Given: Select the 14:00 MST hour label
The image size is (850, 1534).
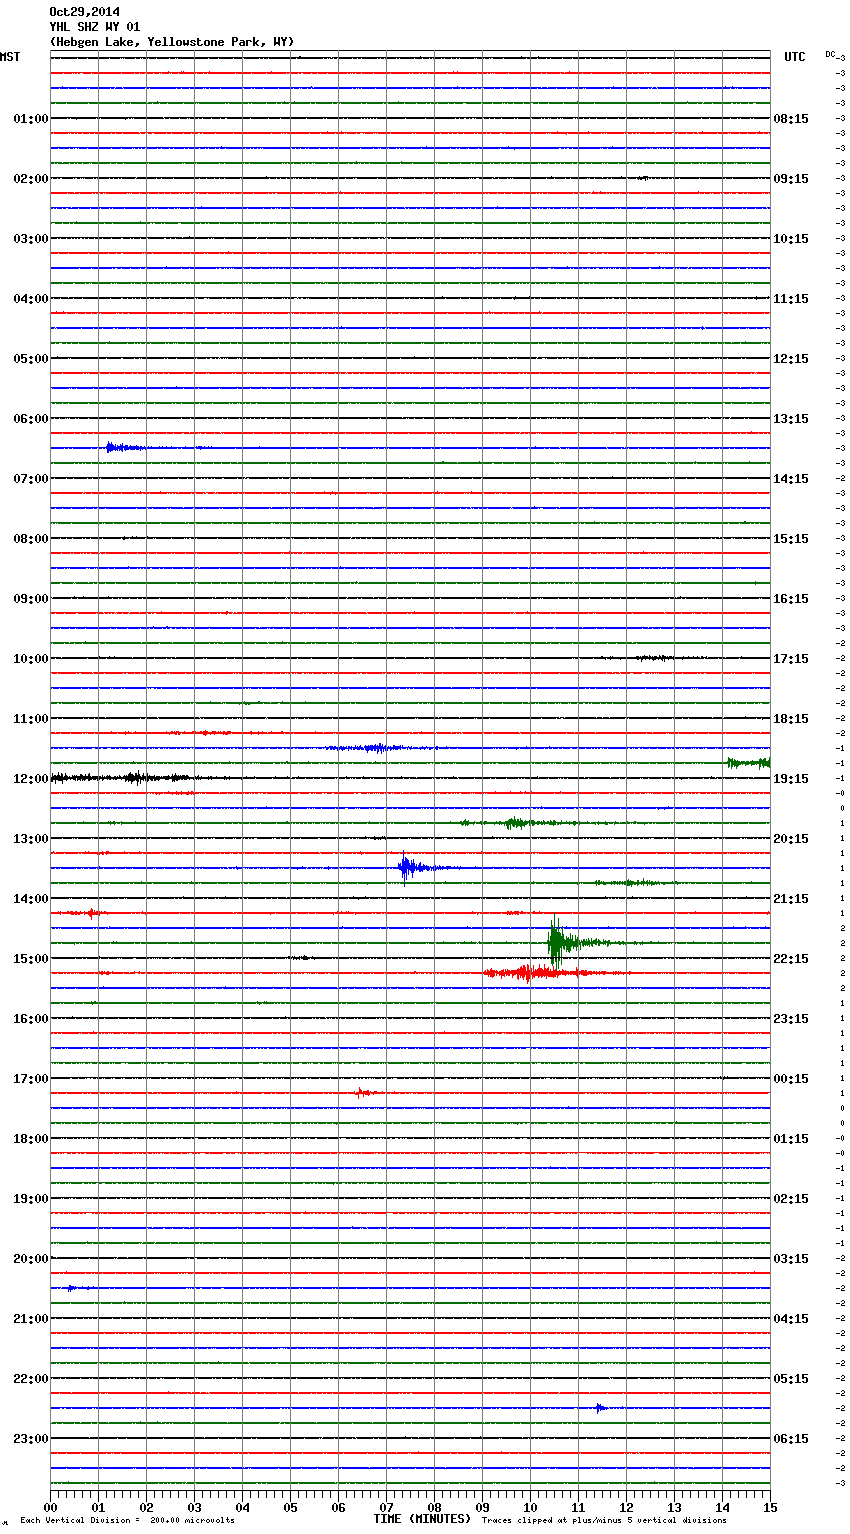Looking at the screenshot, I should point(31,899).
